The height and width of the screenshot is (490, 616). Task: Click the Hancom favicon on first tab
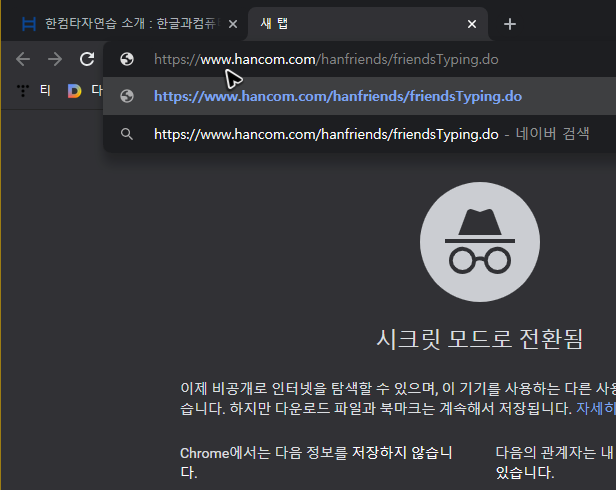pos(29,24)
